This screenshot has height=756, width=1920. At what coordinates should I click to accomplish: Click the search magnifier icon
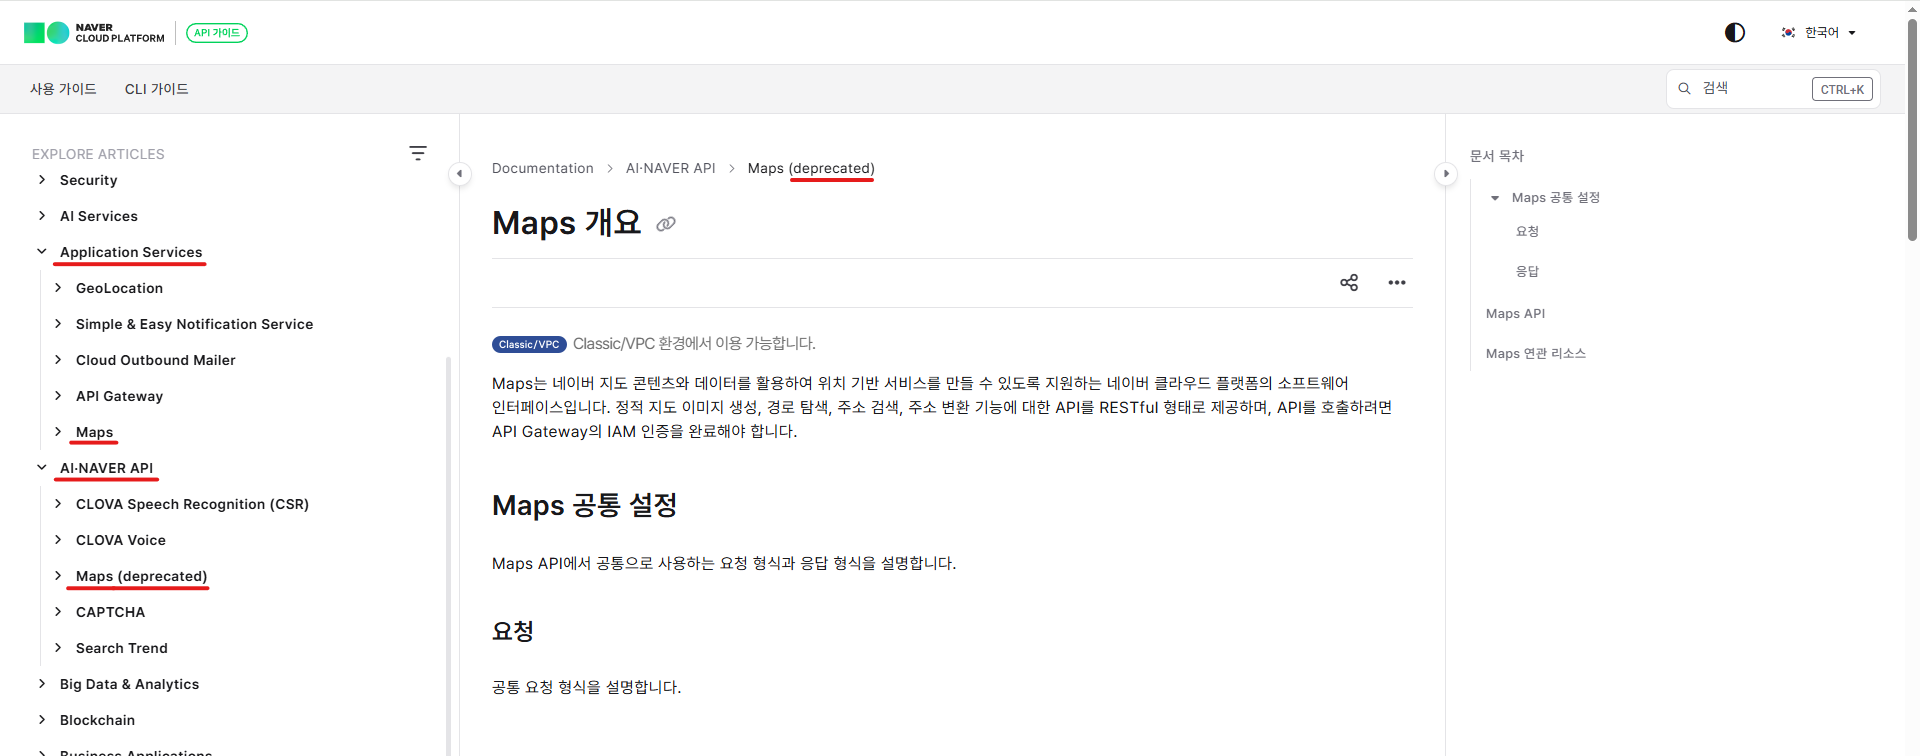[1684, 89]
